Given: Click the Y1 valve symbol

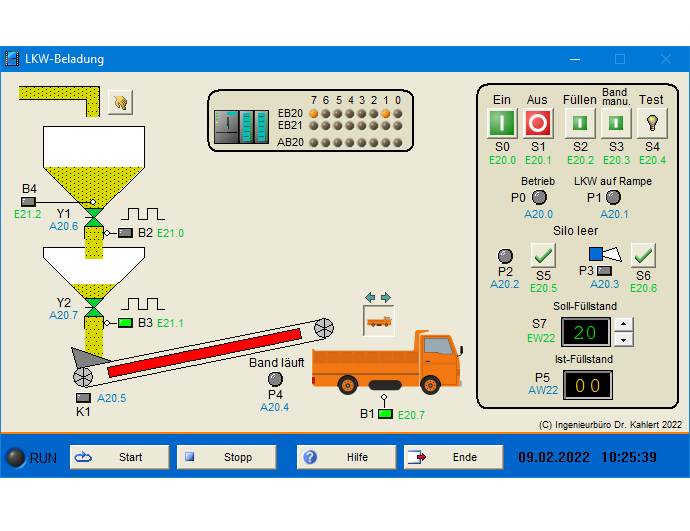Looking at the screenshot, I should tap(93, 218).
